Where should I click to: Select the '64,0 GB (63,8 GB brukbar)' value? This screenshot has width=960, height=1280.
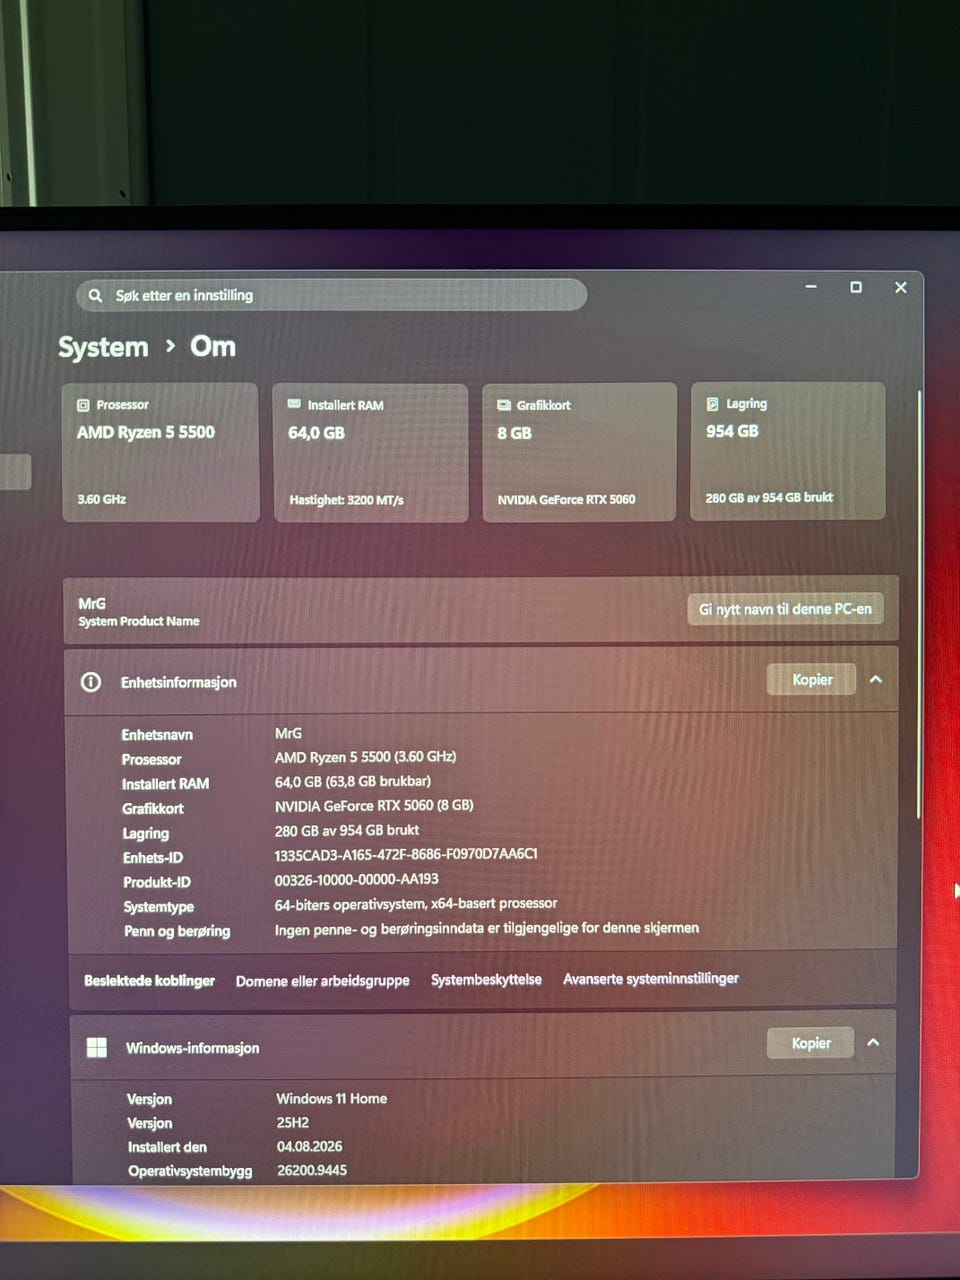[353, 781]
